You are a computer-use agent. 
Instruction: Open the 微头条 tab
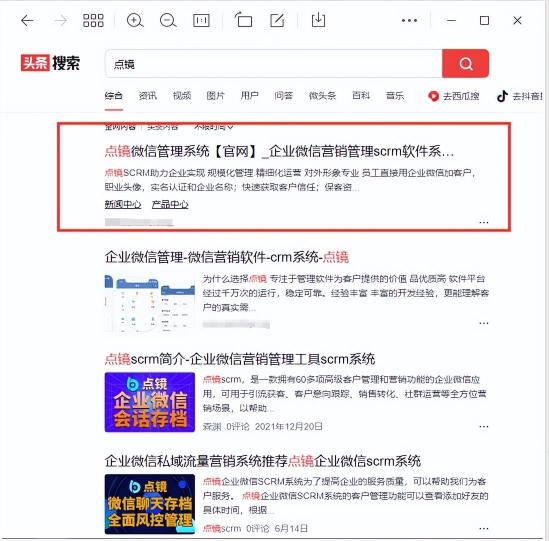[x=322, y=96]
